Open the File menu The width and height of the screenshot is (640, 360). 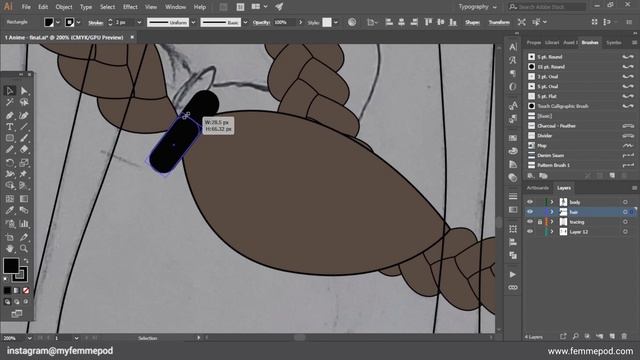(26, 7)
